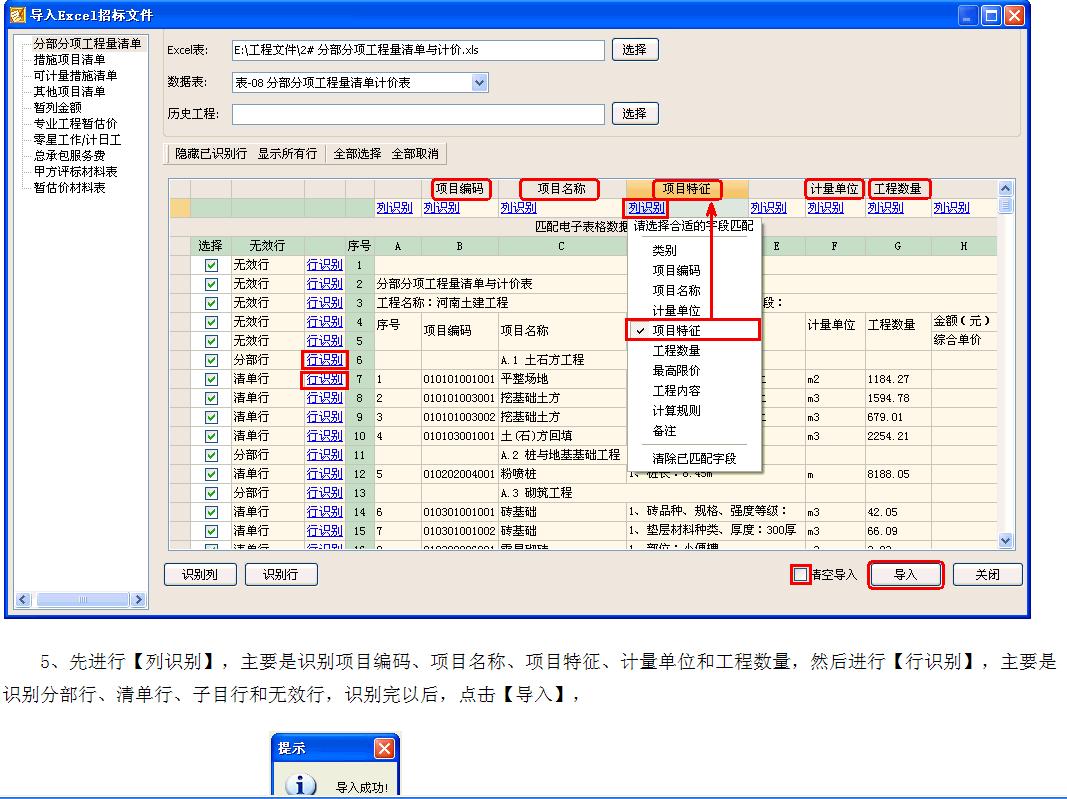Toggle checkbox for row 13 A.3 砌筑工程

click(x=212, y=493)
